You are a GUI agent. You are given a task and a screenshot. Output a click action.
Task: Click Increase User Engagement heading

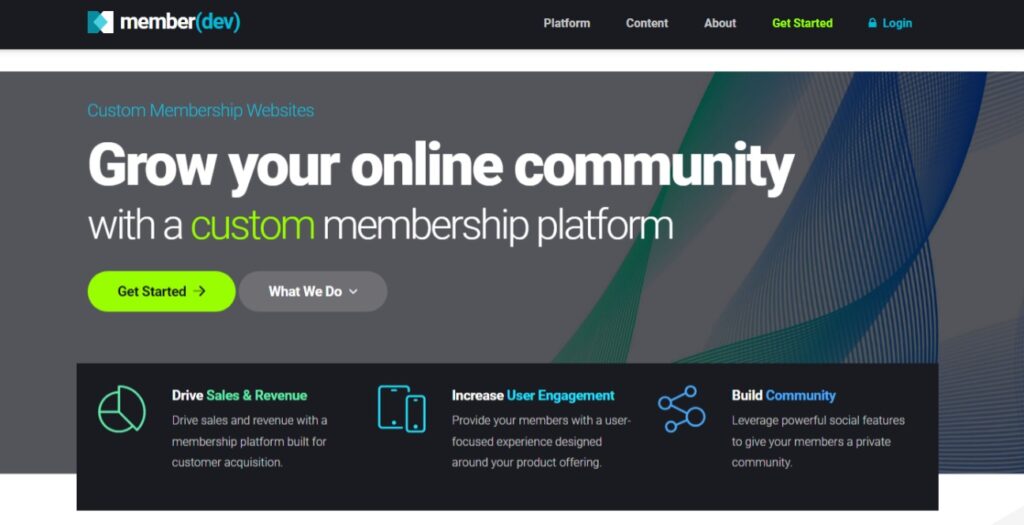click(533, 395)
